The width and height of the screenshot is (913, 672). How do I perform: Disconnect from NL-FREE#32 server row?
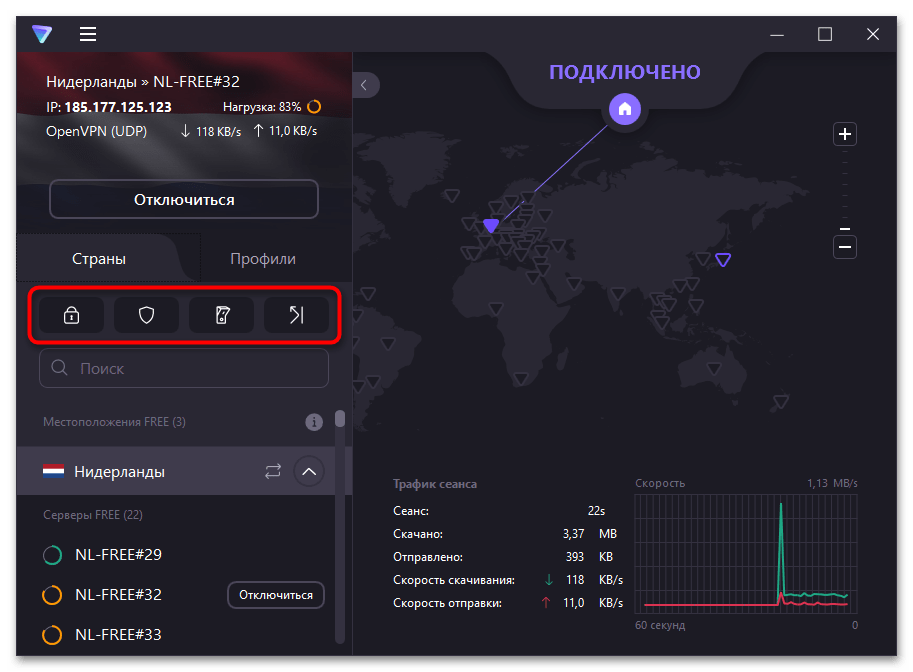point(275,595)
